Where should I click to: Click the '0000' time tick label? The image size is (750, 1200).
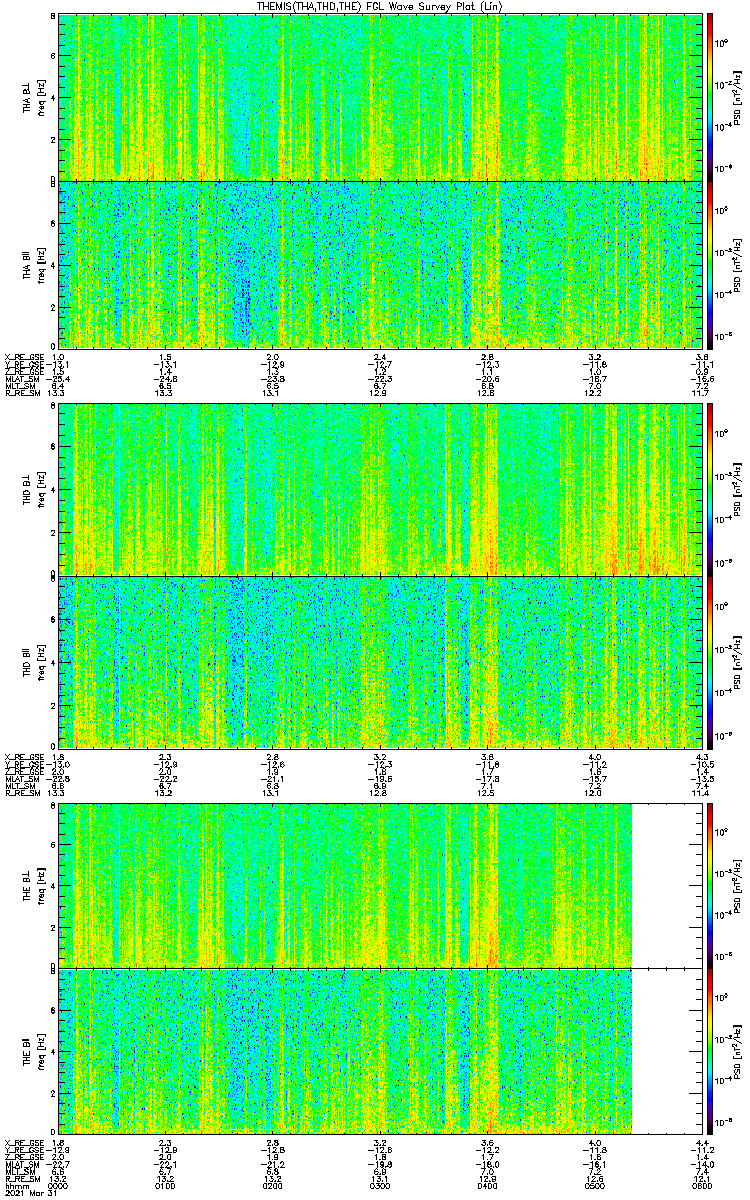[59, 1185]
